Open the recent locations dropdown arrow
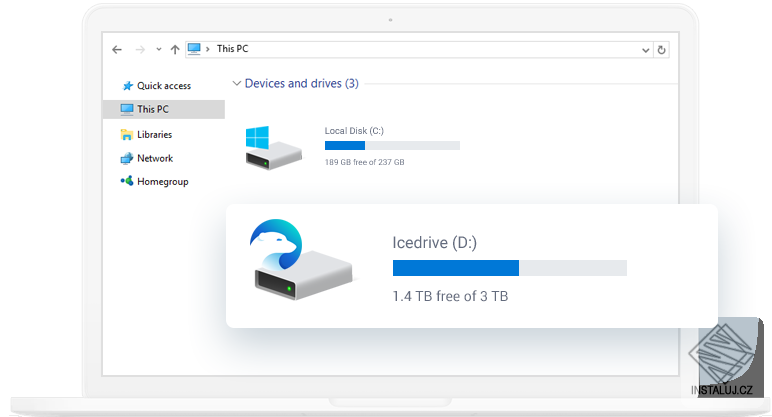Viewport: 772px width, 417px height. [x=159, y=49]
